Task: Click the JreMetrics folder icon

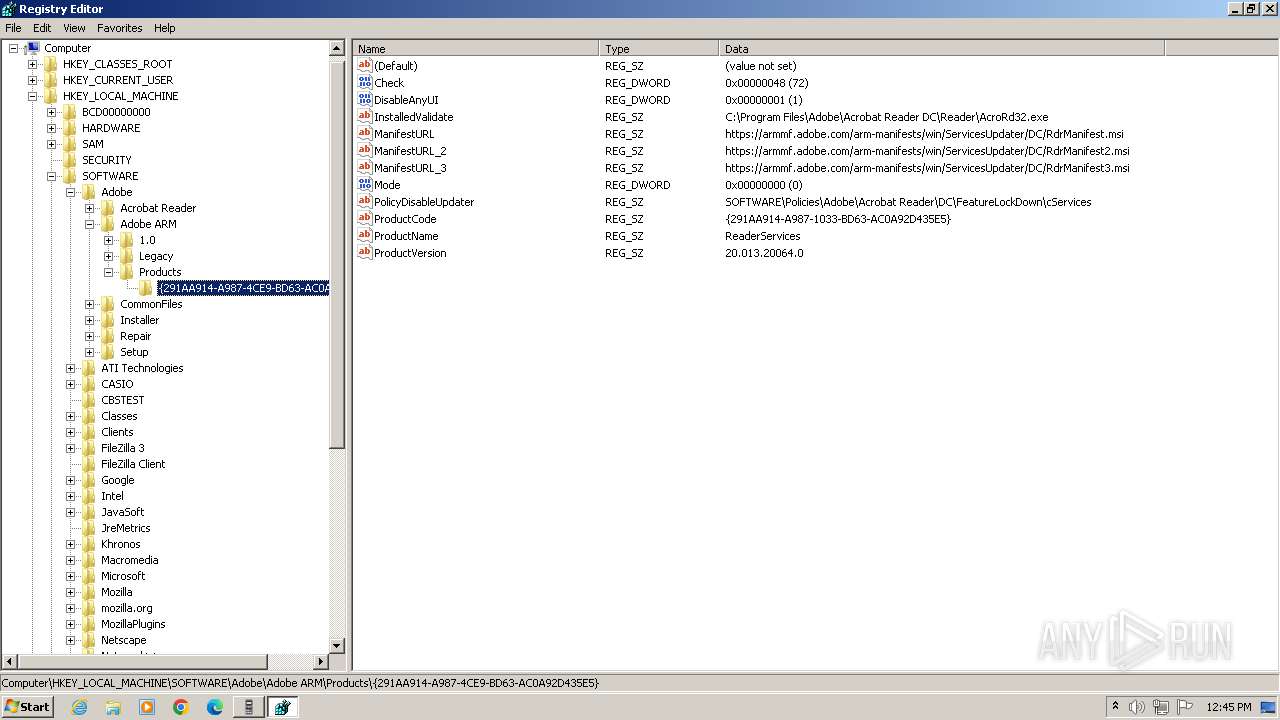Action: pyautogui.click(x=89, y=528)
